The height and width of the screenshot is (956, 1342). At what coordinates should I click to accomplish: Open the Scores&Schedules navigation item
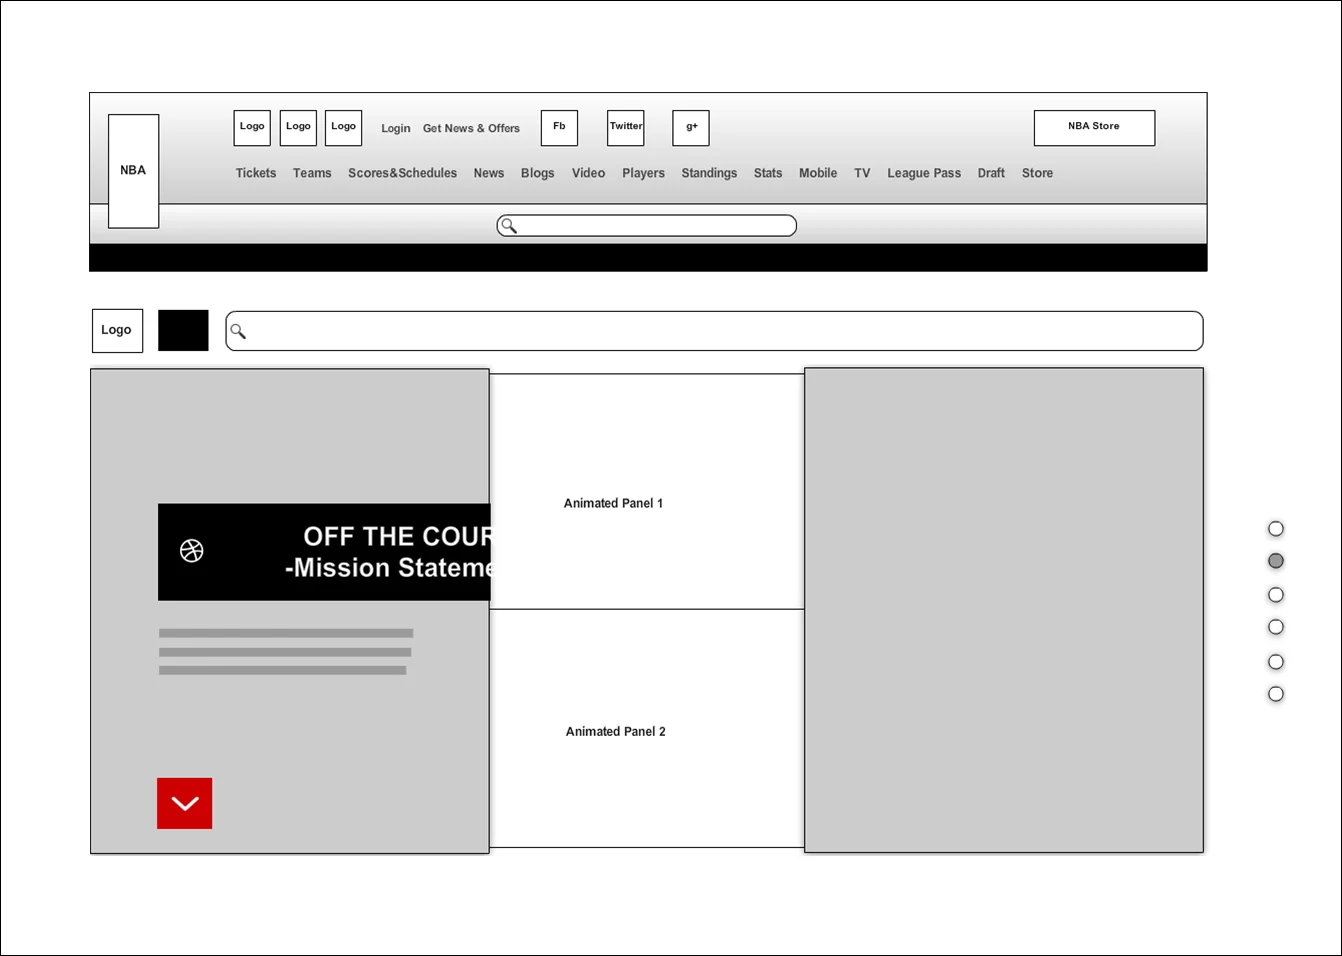pyautogui.click(x=402, y=172)
